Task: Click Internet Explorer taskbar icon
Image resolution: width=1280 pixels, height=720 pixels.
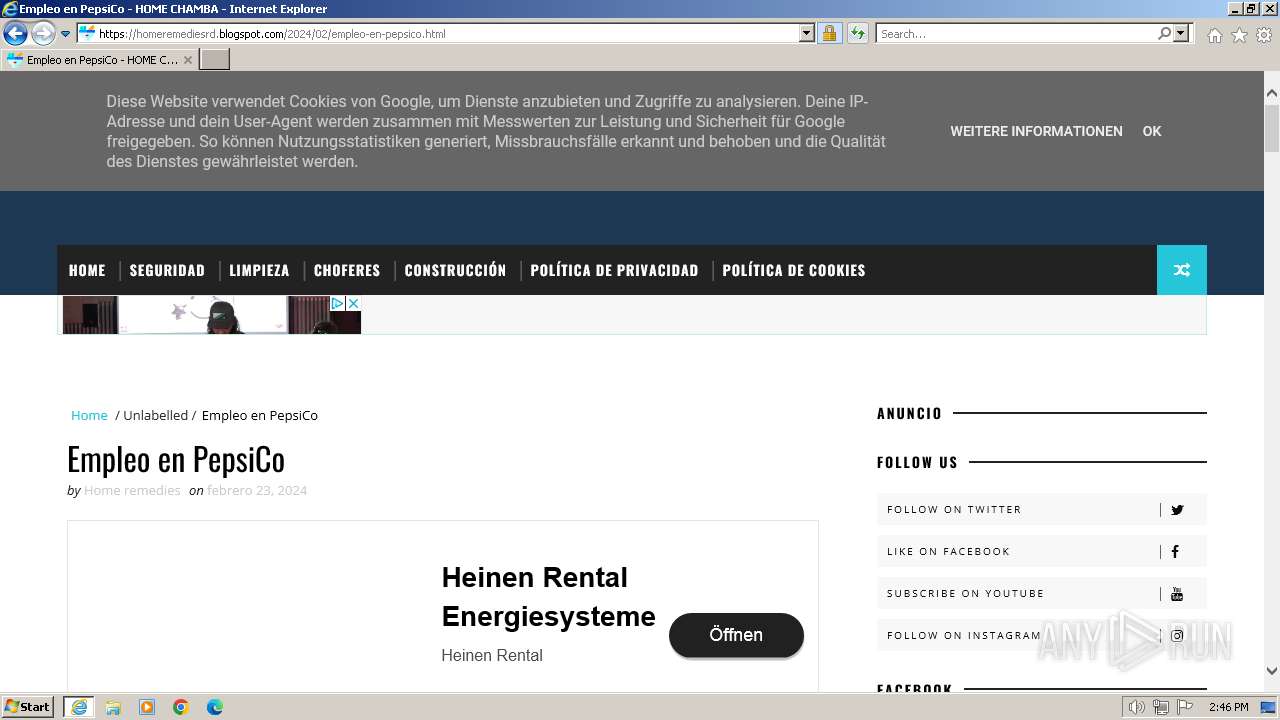Action: 79,707
